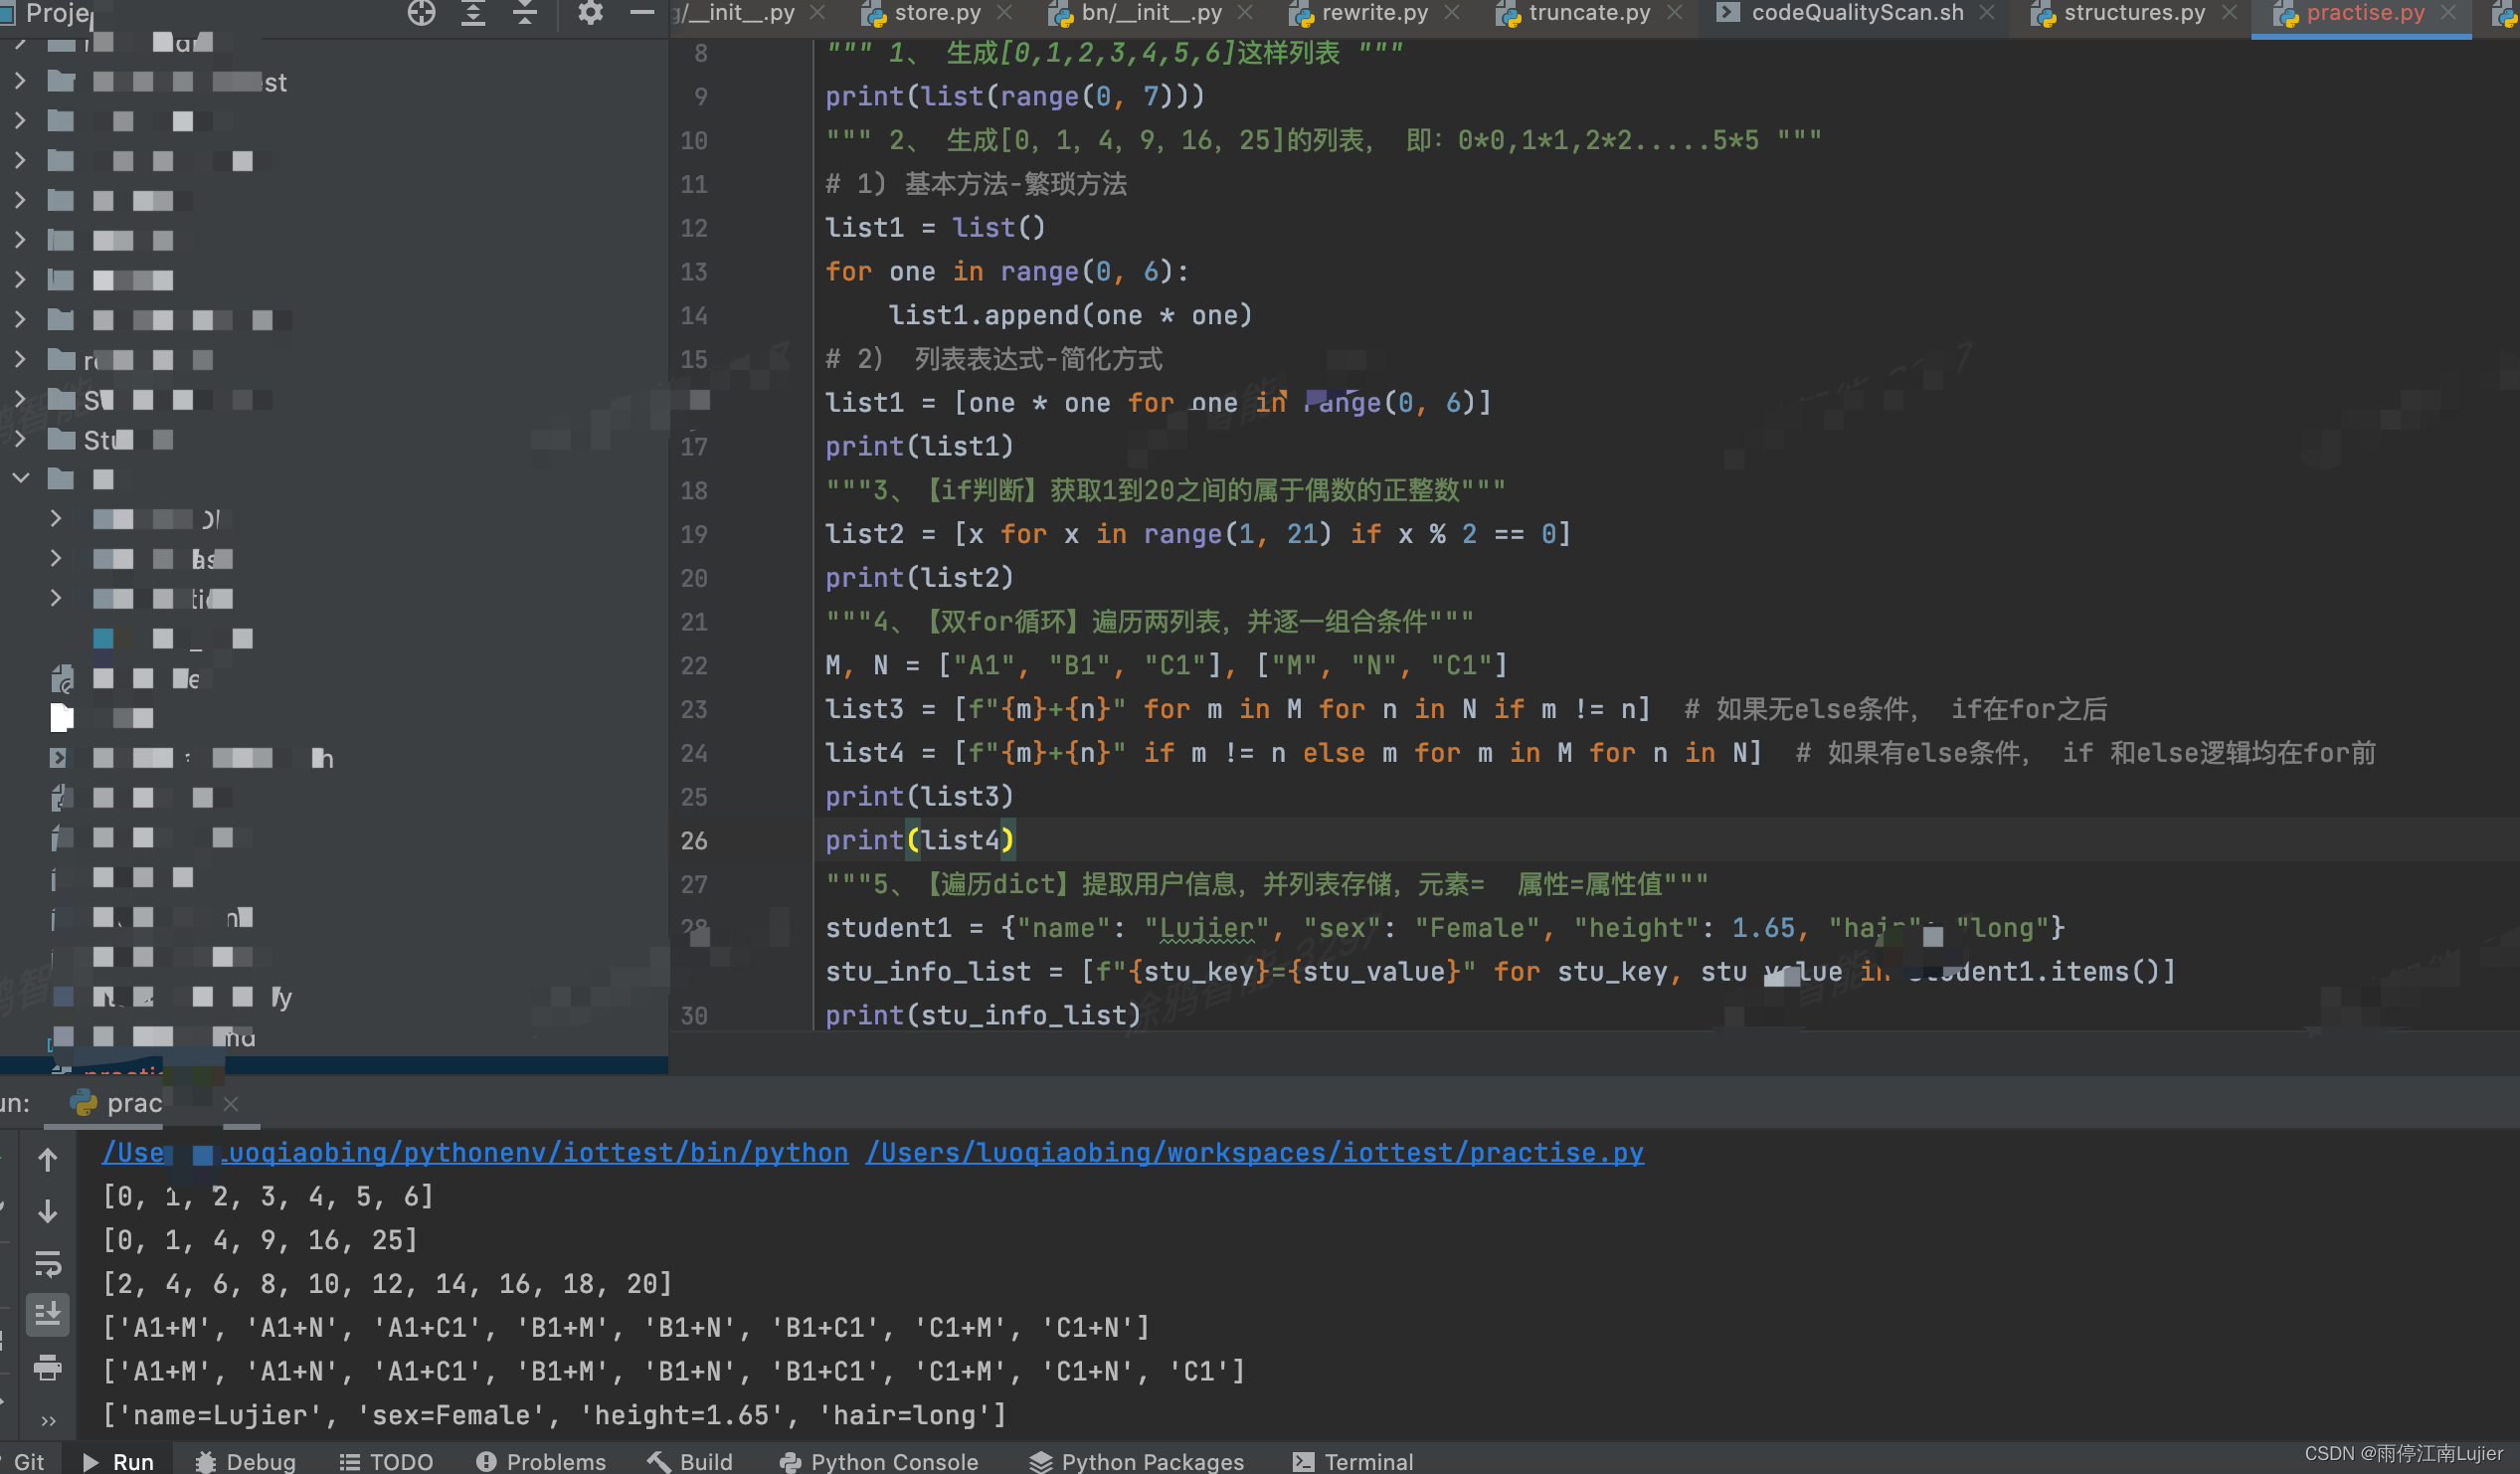Screen dimensions: 2520x1474
Task: Click the 'list1 = list()' code line
Action: pos(935,227)
